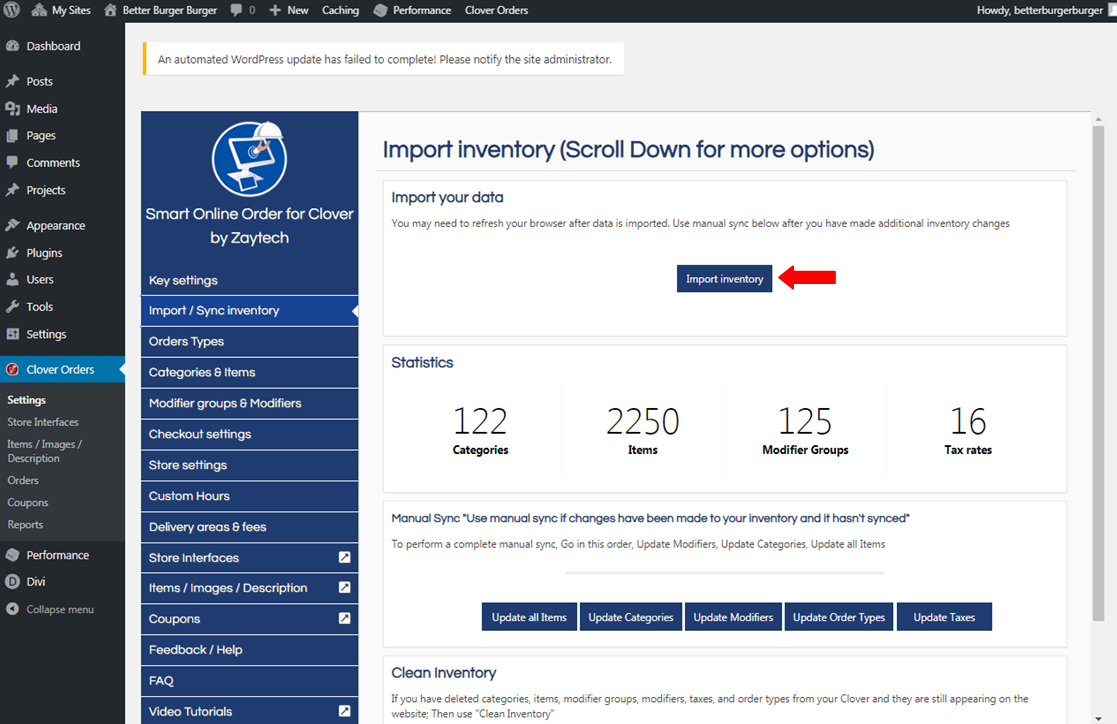Open the Custom Hours tab
This screenshot has height=724, width=1117.
pos(249,496)
